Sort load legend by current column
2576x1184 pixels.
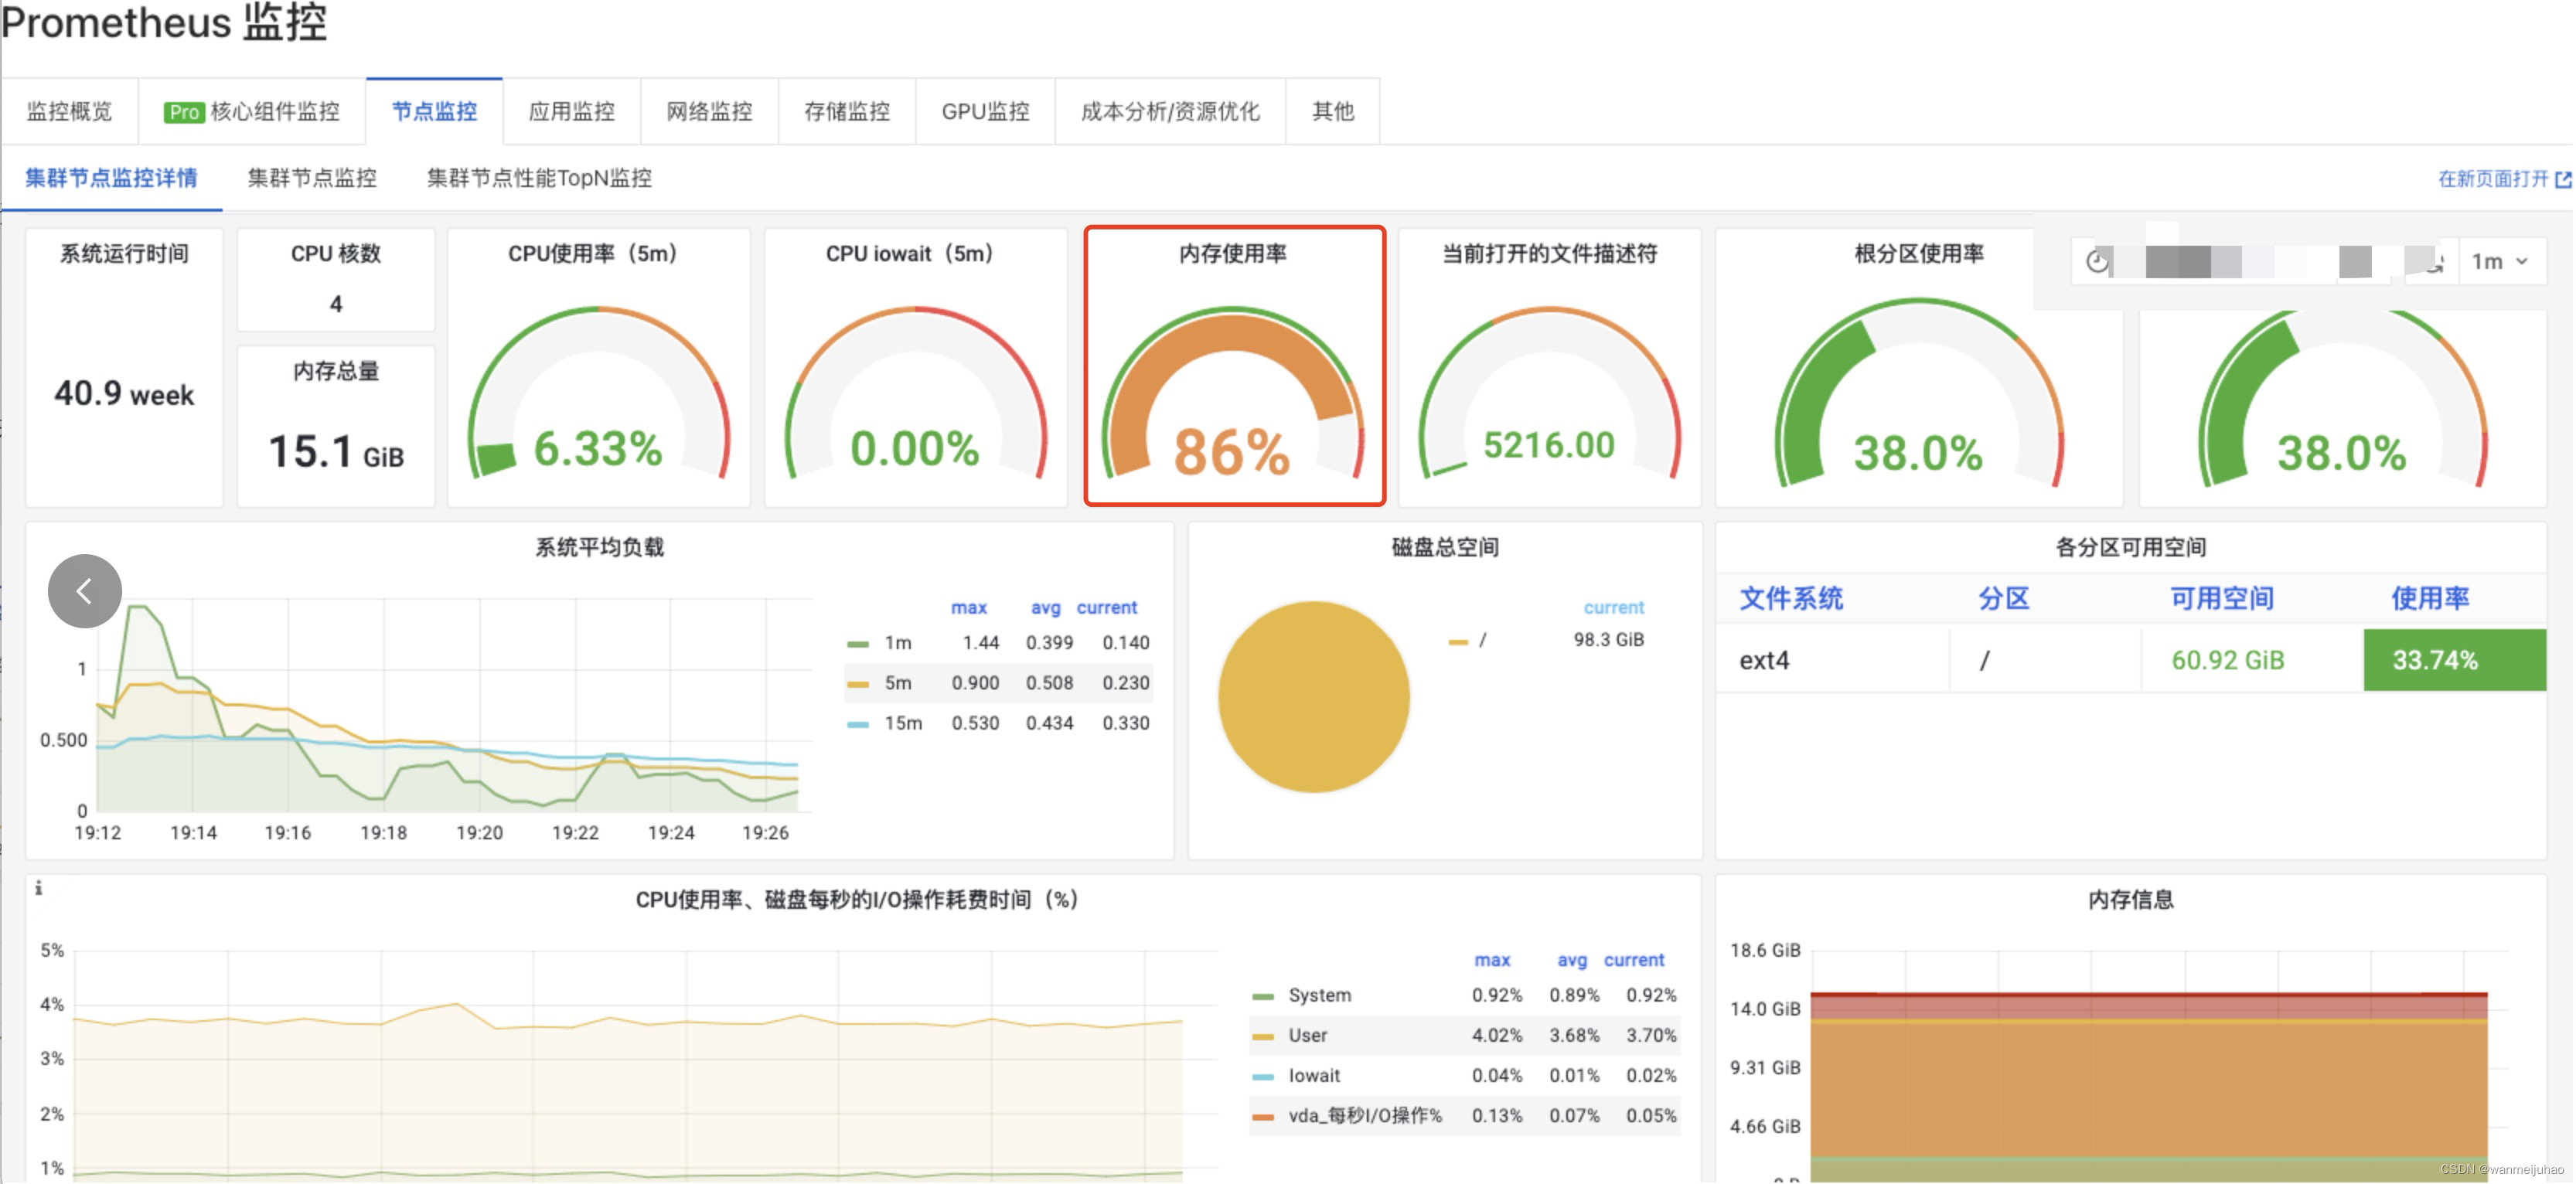tap(1107, 608)
